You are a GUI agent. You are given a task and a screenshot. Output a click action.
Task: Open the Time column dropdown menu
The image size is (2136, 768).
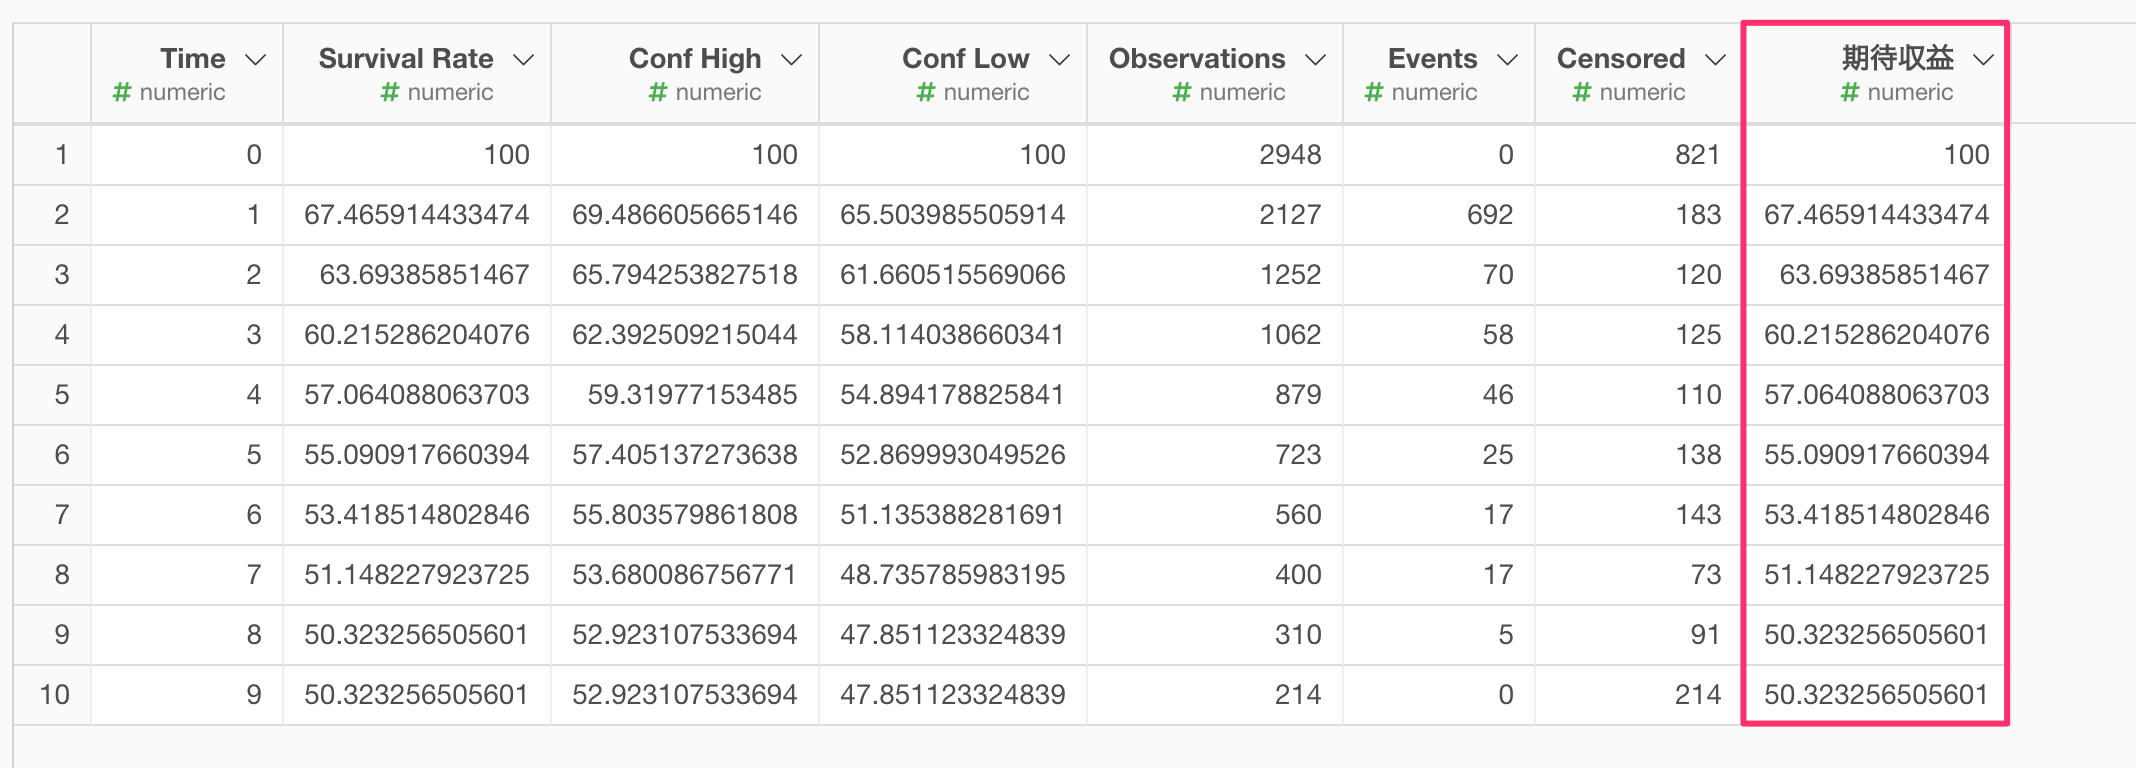256,60
